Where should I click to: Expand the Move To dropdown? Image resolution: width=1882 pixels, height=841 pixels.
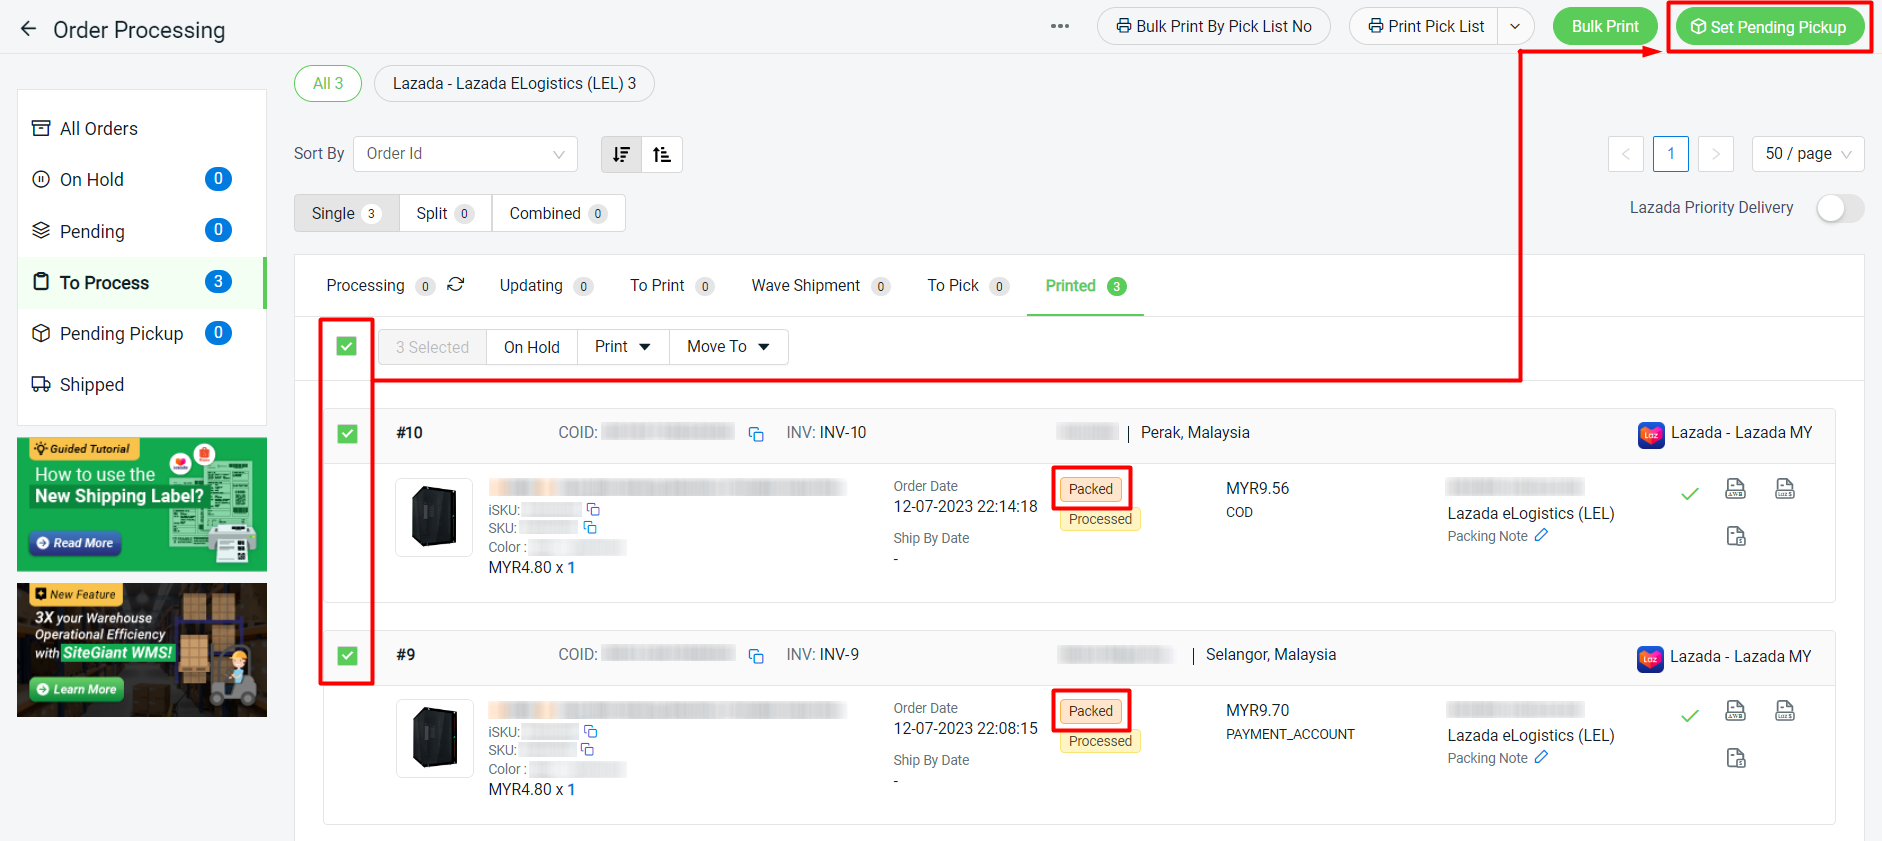coord(728,347)
